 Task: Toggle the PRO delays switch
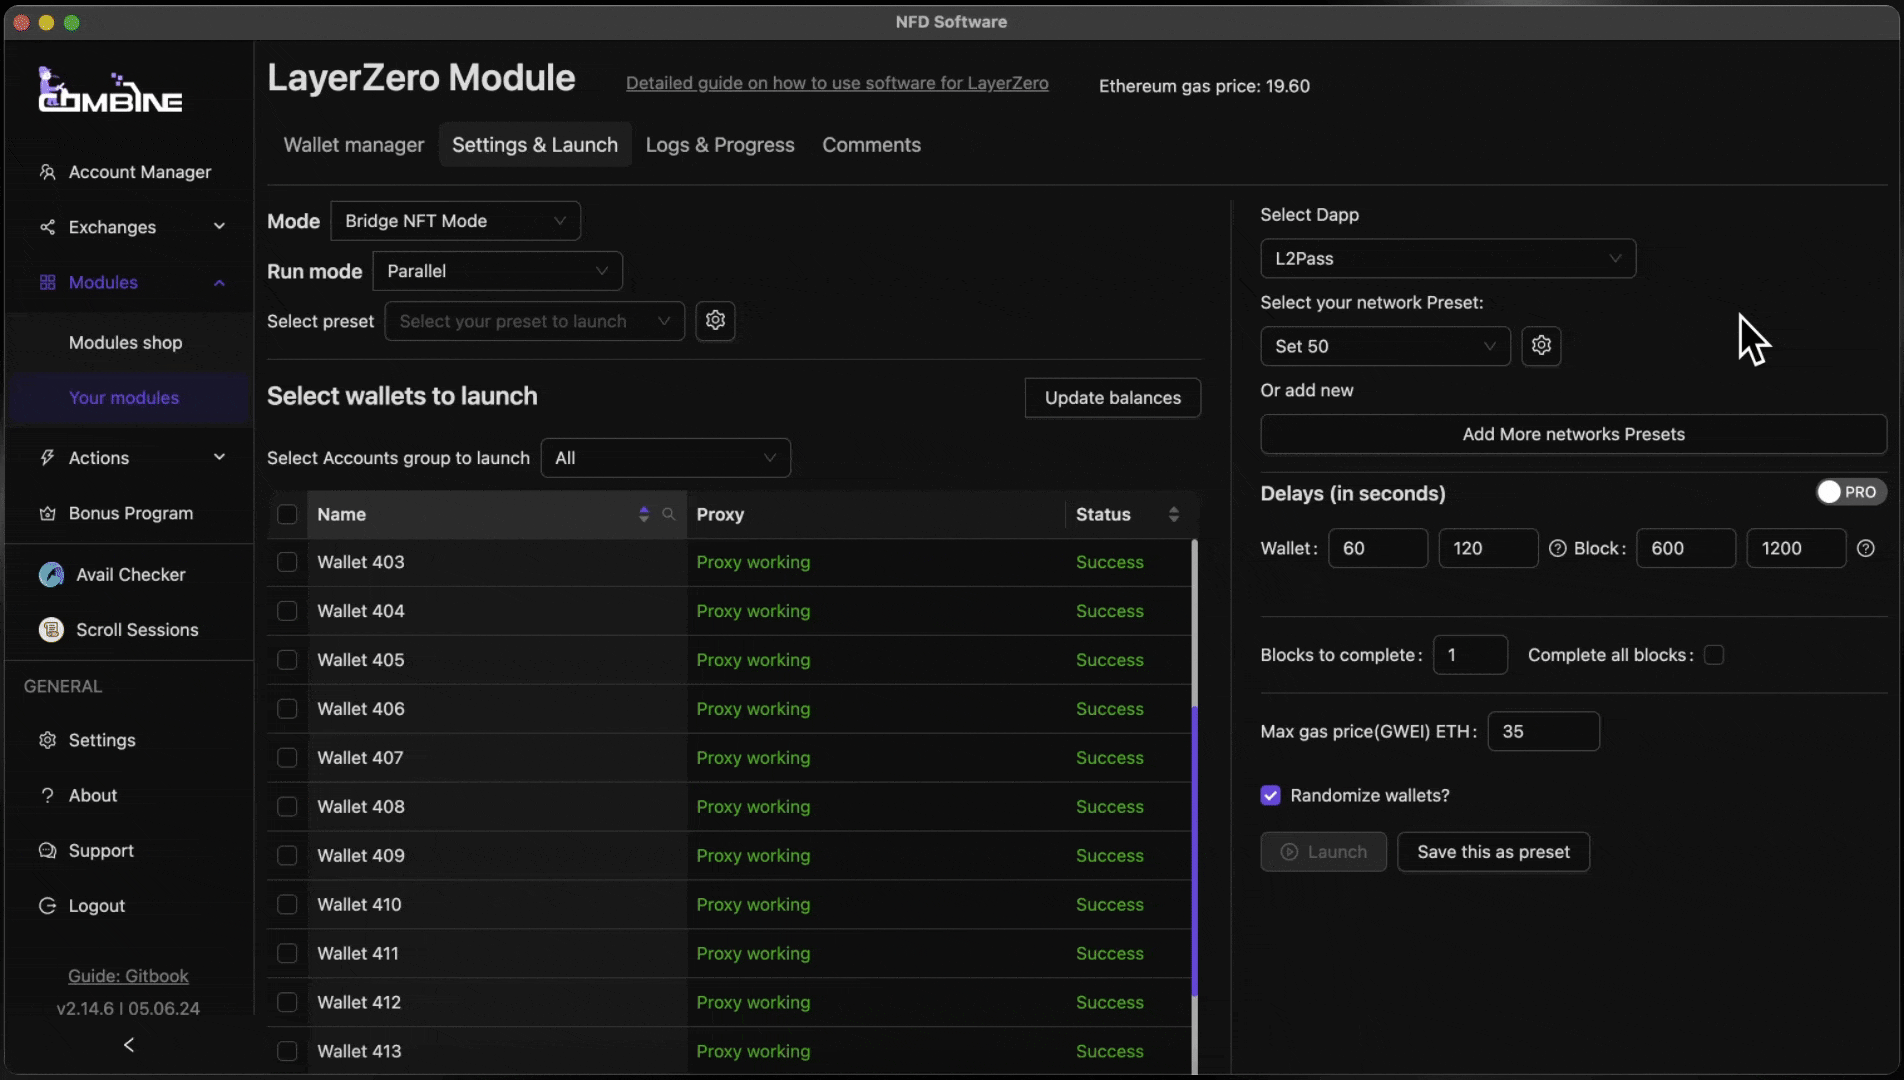point(1850,492)
